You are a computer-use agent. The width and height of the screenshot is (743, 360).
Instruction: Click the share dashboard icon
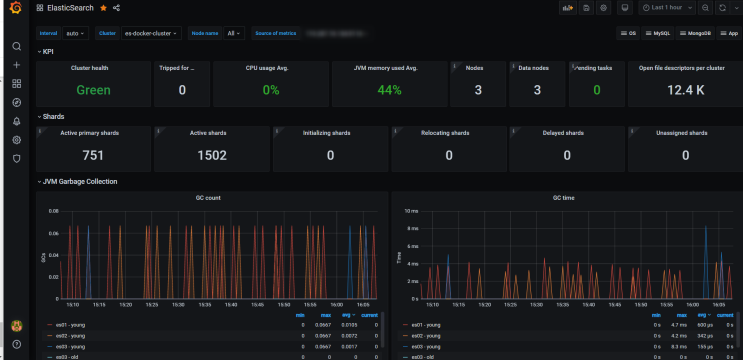coord(117,8)
